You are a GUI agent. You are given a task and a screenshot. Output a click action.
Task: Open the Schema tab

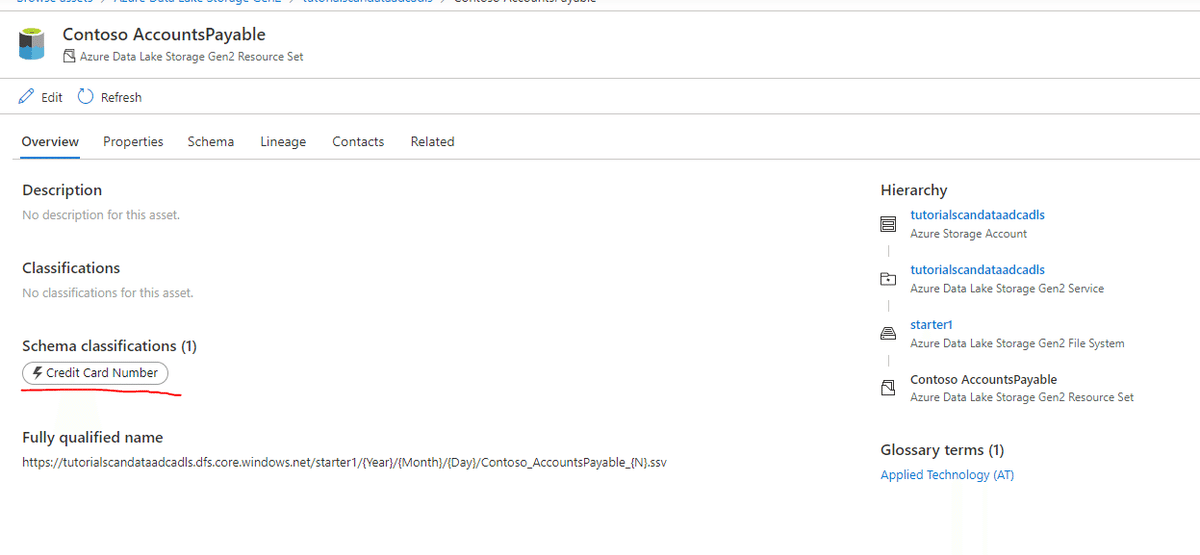pos(211,142)
